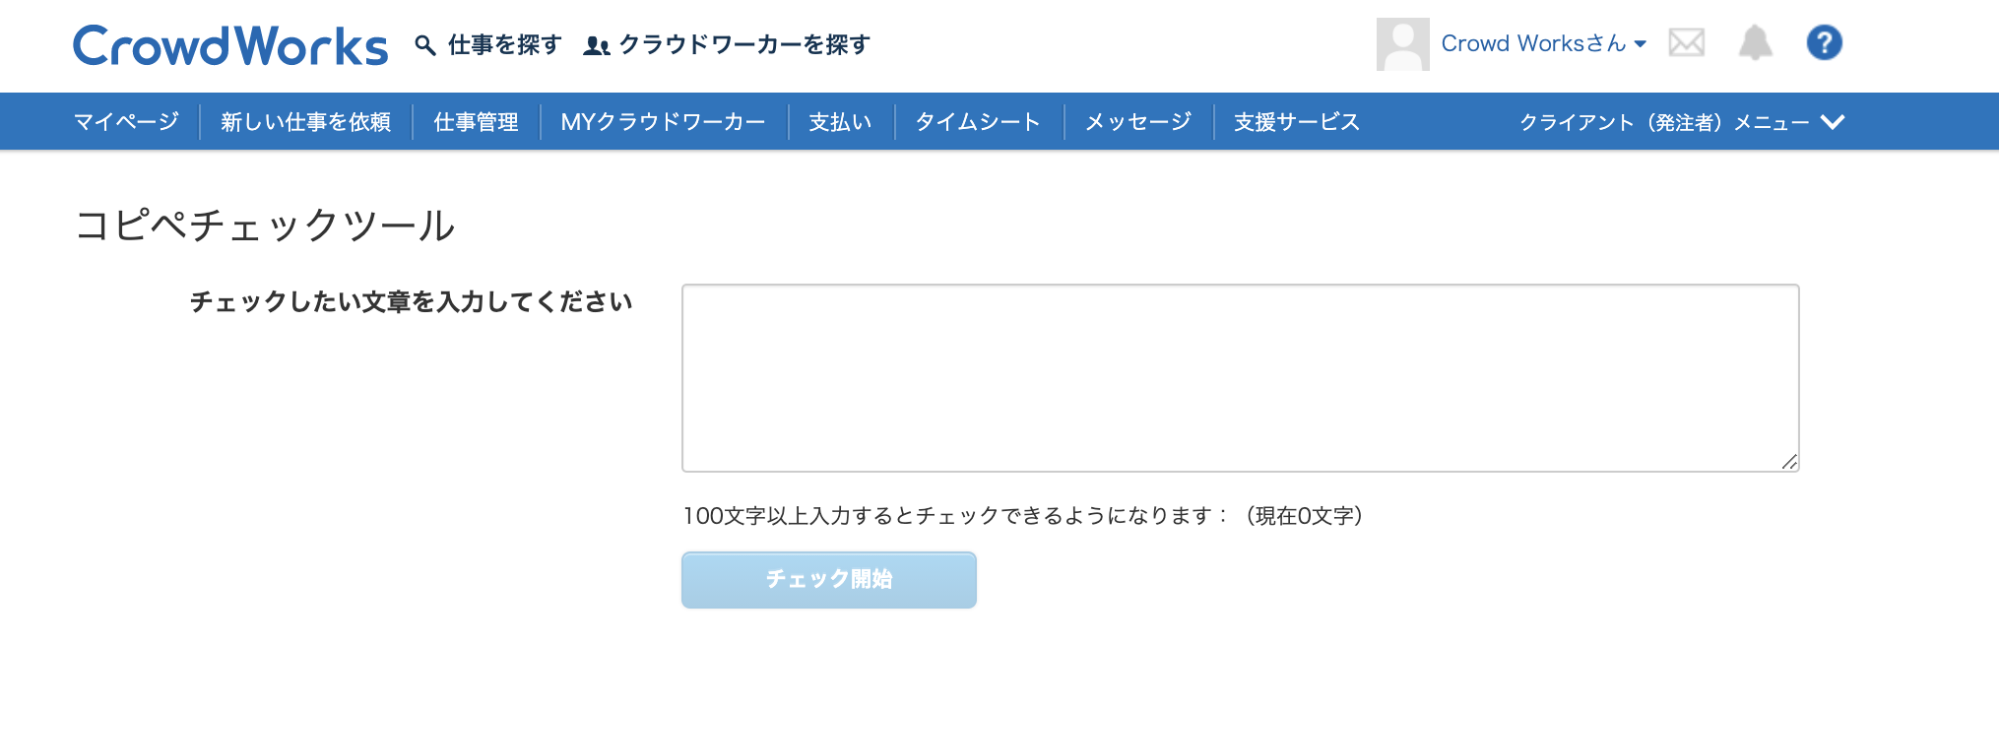Click the blue help question mark icon
Image resolution: width=1999 pixels, height=729 pixels.
1824,43
